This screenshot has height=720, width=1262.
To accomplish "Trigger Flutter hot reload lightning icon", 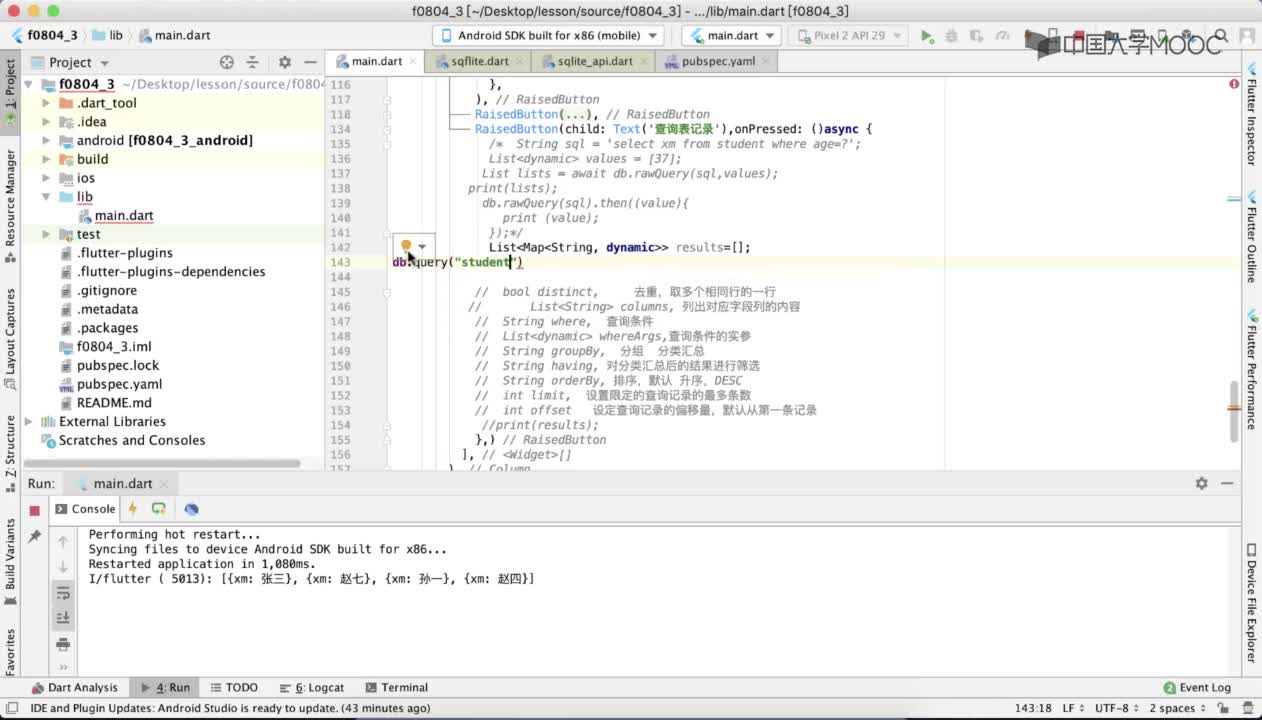I will click(132, 509).
